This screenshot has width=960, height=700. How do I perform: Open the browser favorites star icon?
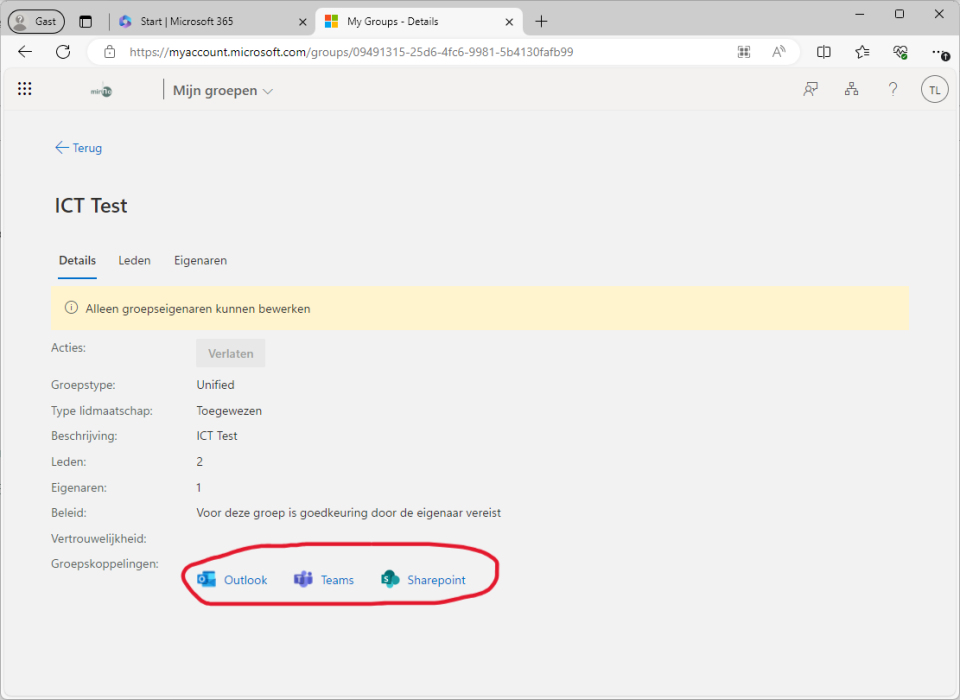[x=862, y=52]
